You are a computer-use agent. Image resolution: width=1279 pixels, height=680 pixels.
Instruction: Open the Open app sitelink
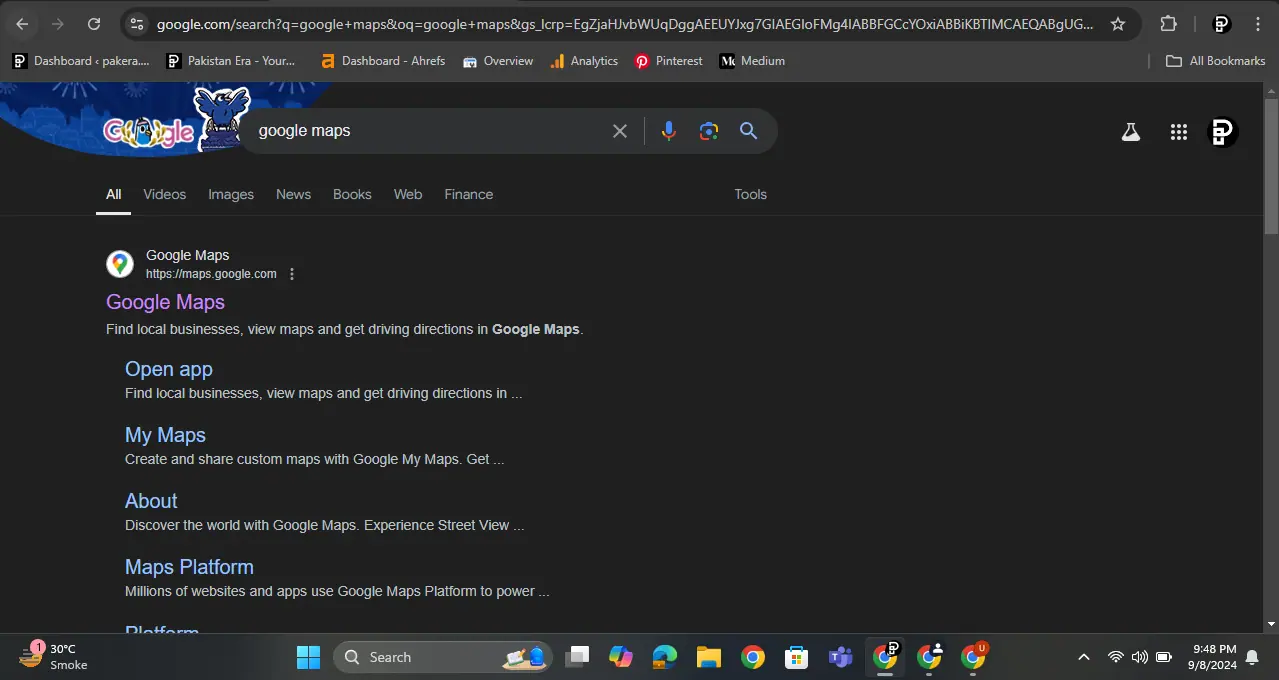(169, 369)
